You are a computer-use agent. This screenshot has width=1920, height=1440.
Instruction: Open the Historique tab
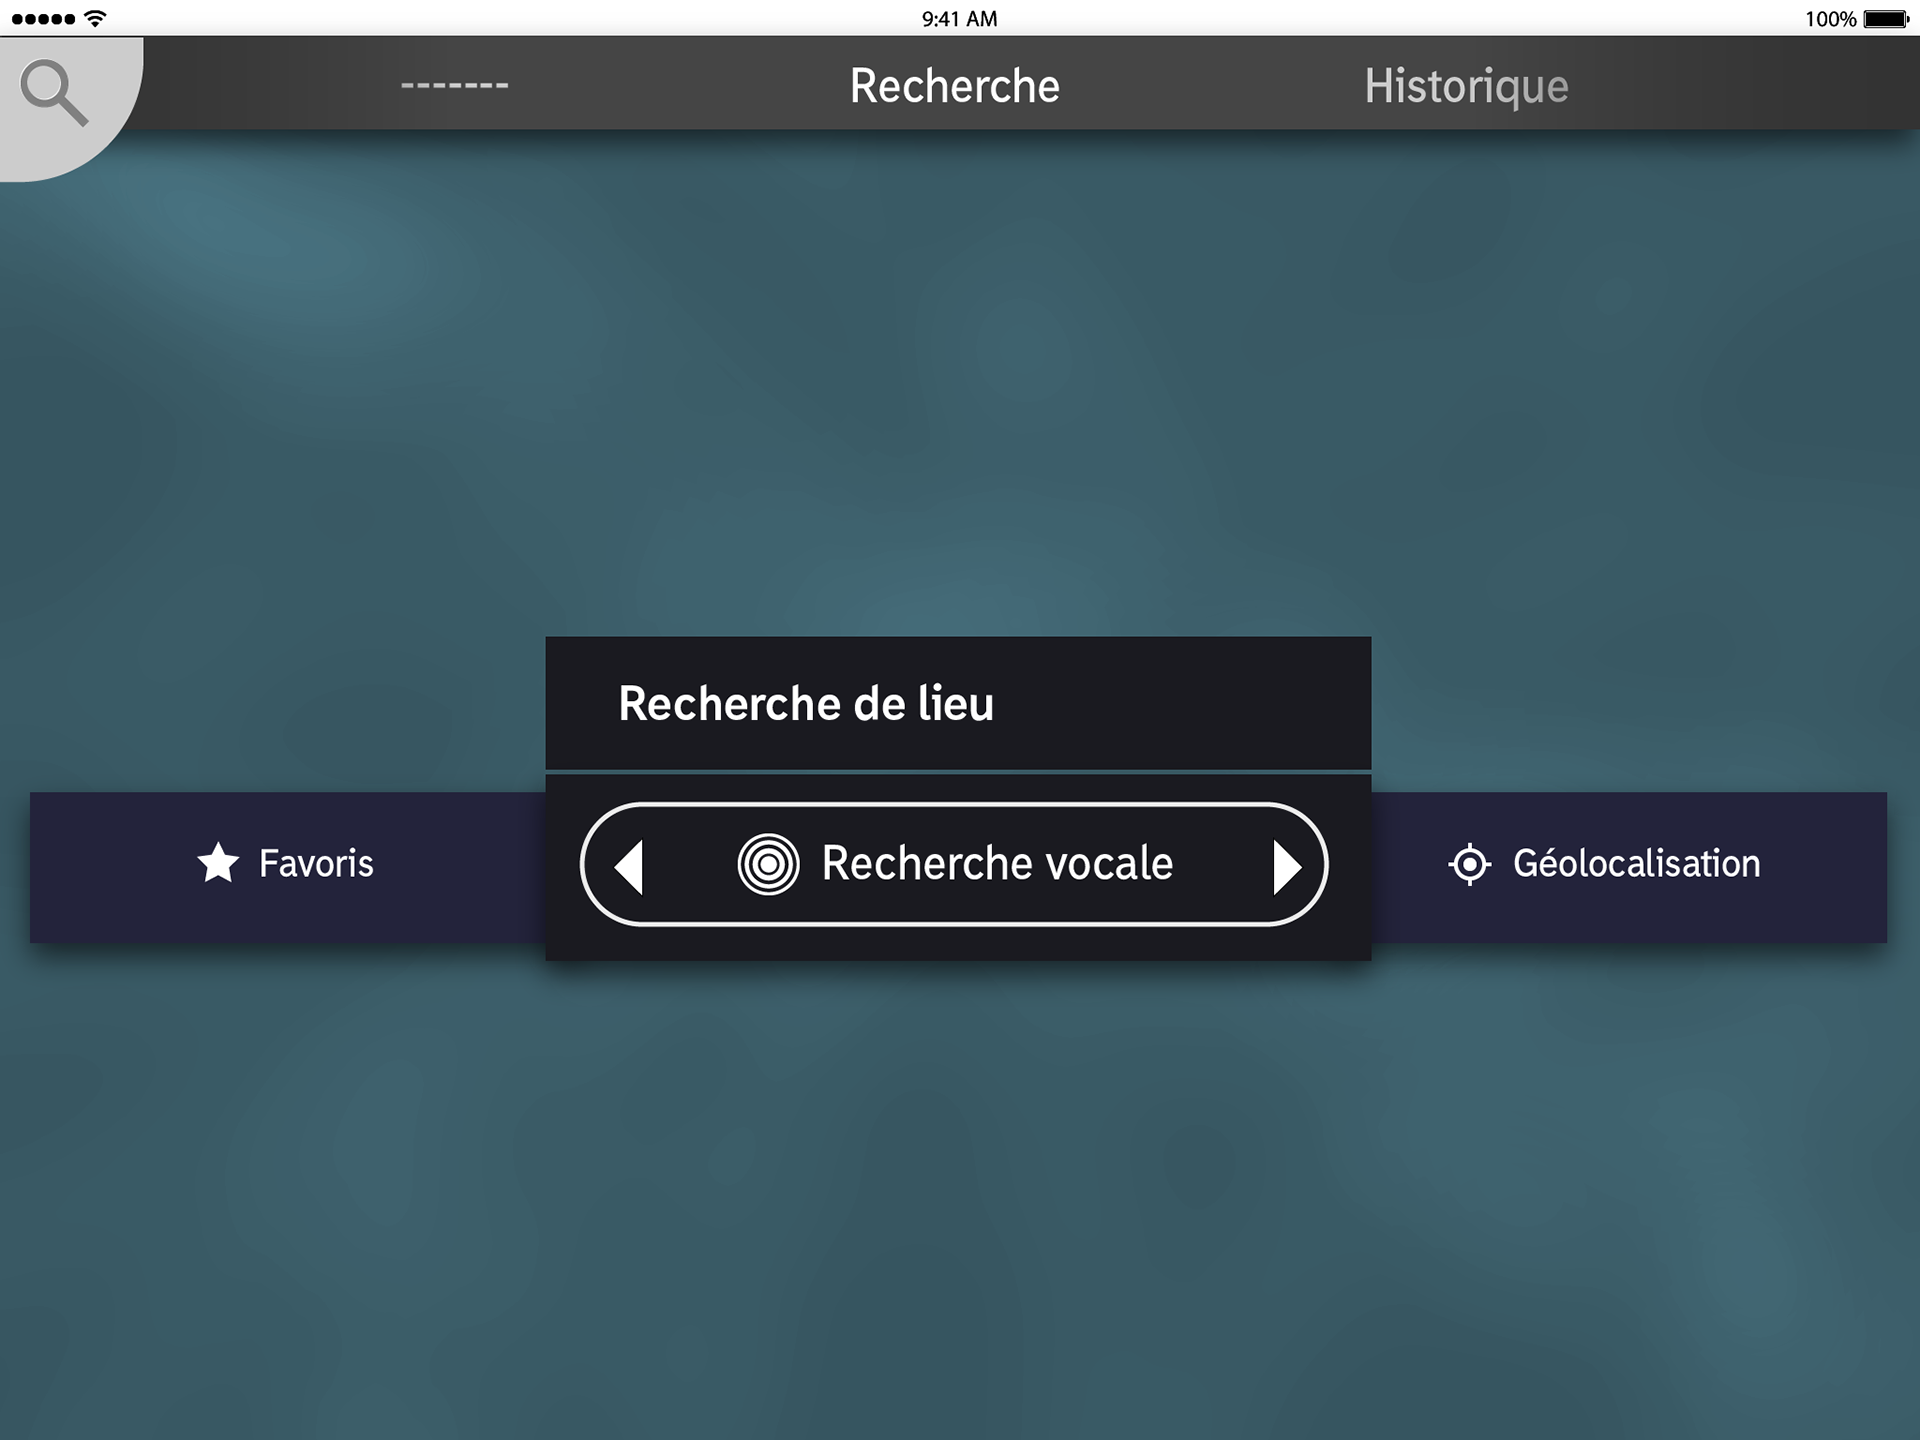[x=1466, y=86]
